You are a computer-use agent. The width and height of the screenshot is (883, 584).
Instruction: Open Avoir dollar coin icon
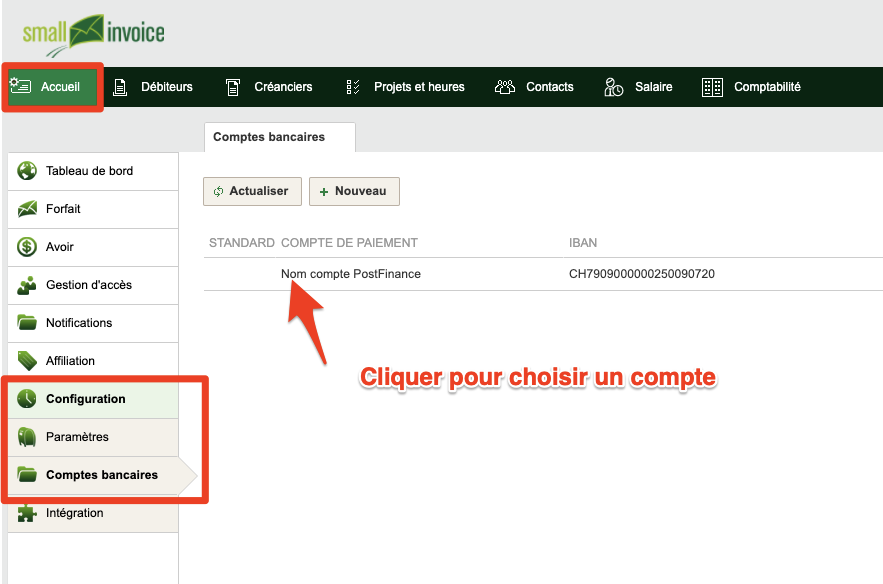coord(26,247)
